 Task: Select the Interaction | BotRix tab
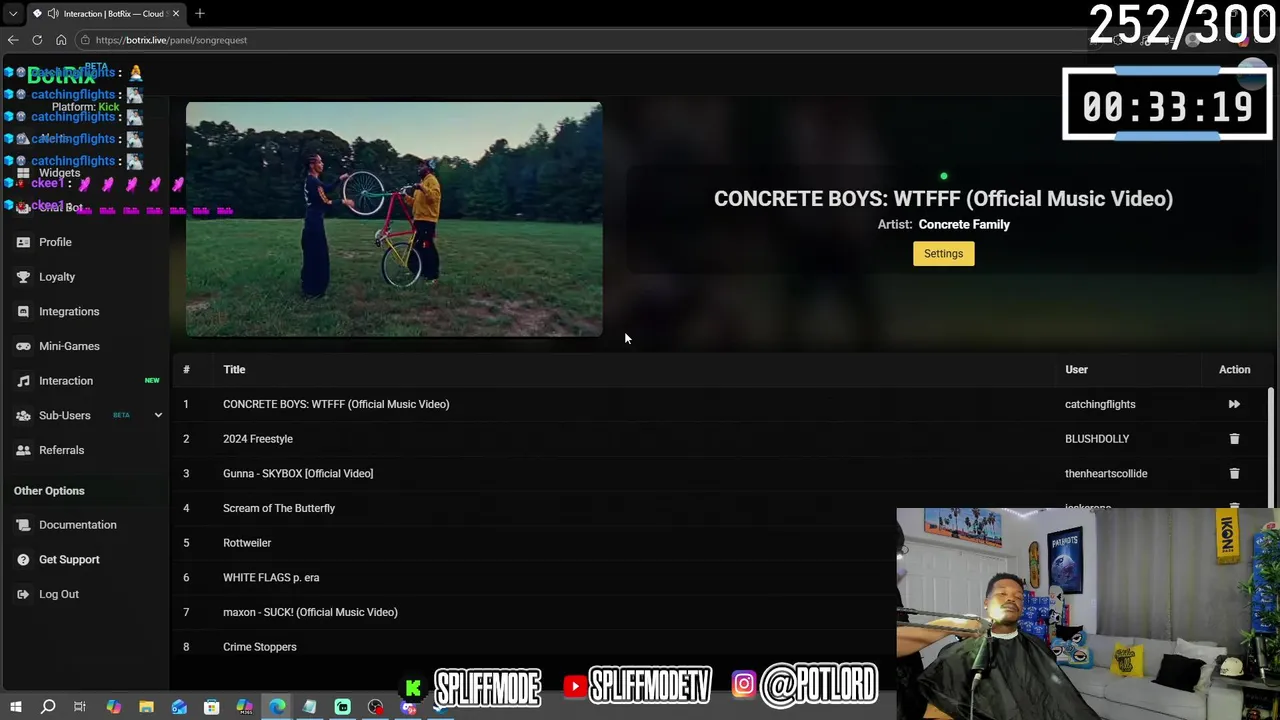pyautogui.click(x=106, y=14)
